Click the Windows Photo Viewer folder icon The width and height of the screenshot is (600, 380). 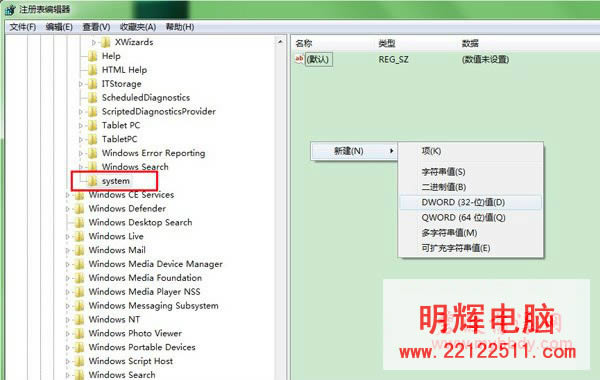[x=79, y=333]
